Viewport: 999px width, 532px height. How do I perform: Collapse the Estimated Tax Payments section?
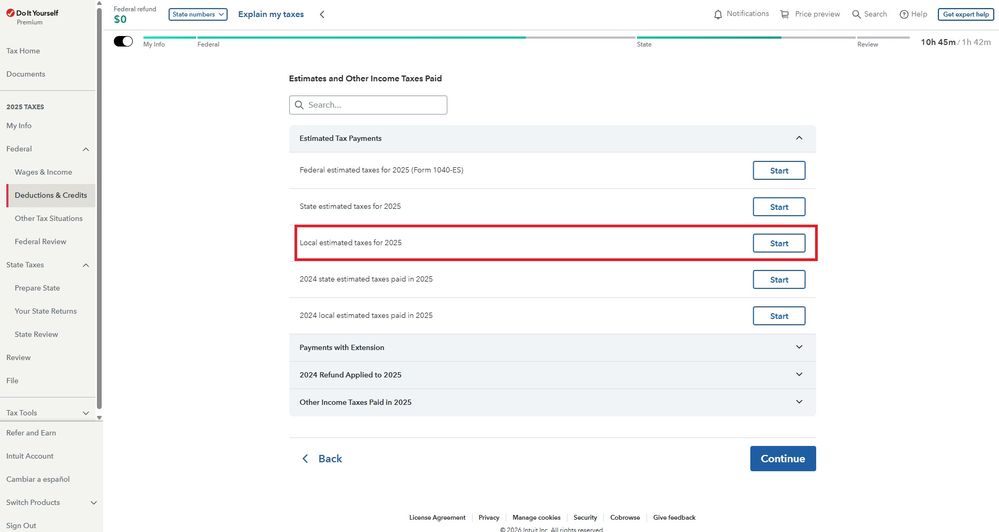(x=798, y=138)
